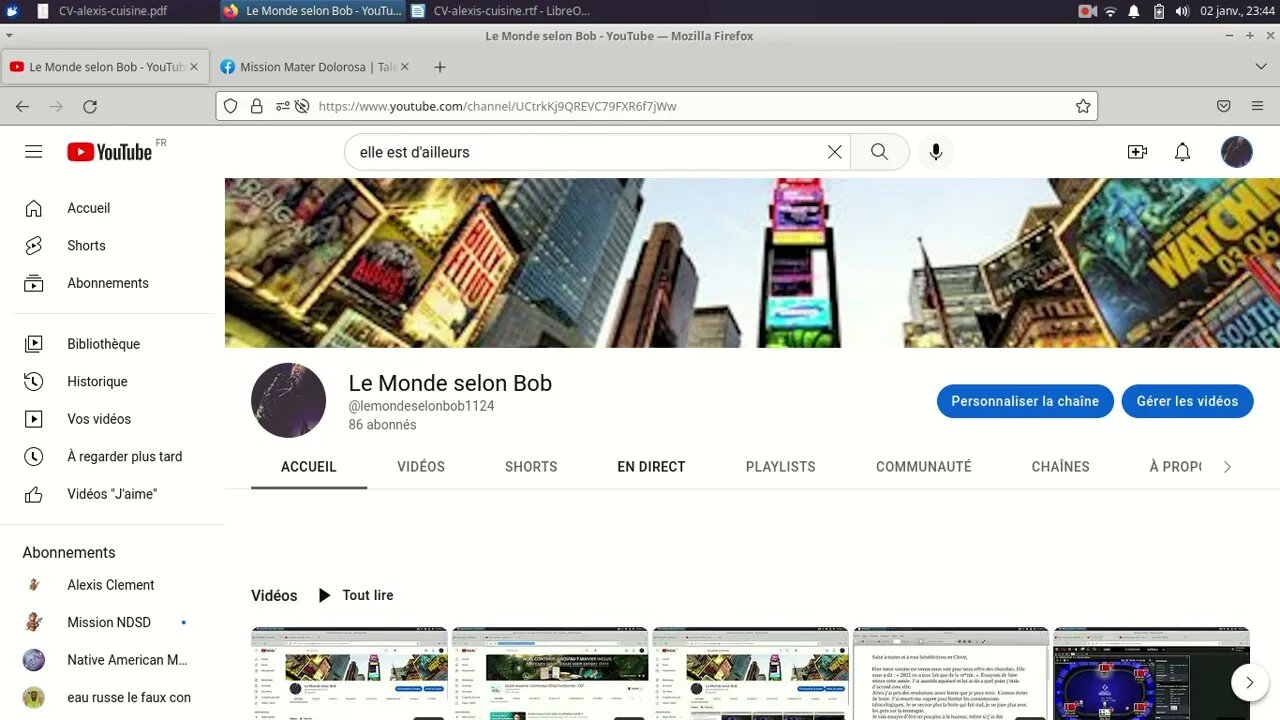Show site security padlock info

click(257, 106)
